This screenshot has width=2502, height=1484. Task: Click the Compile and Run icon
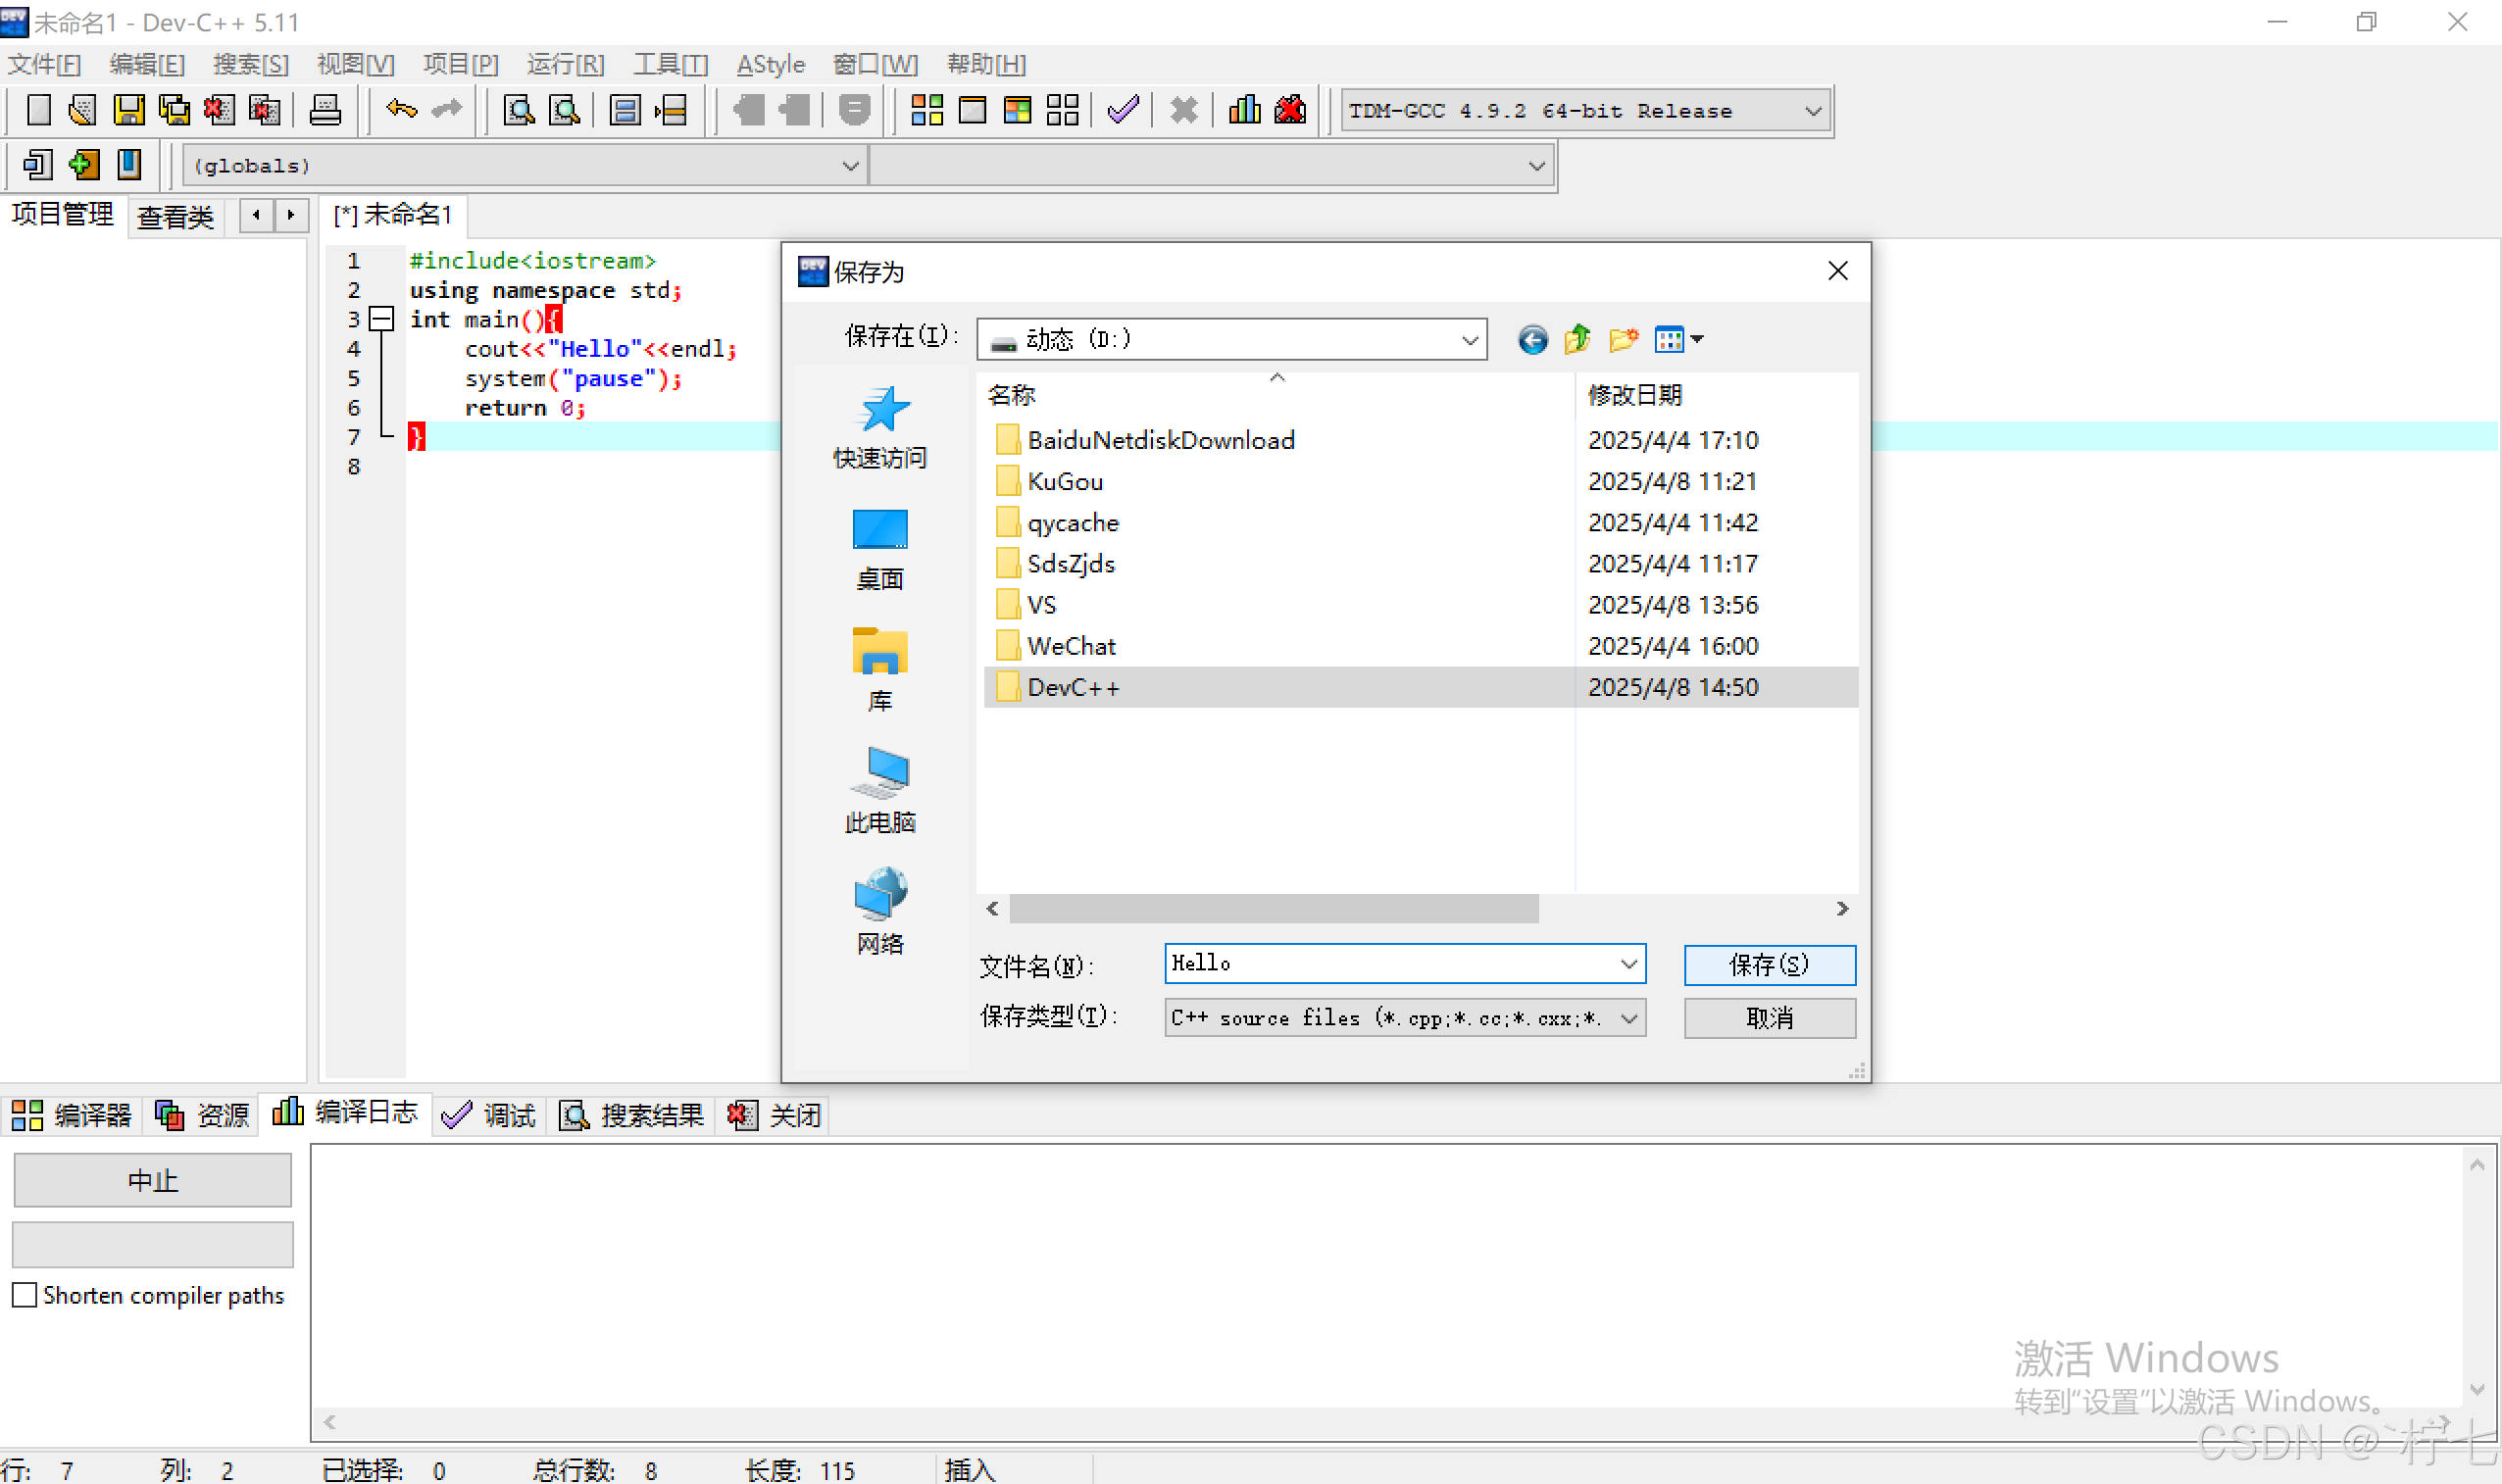point(1017,110)
